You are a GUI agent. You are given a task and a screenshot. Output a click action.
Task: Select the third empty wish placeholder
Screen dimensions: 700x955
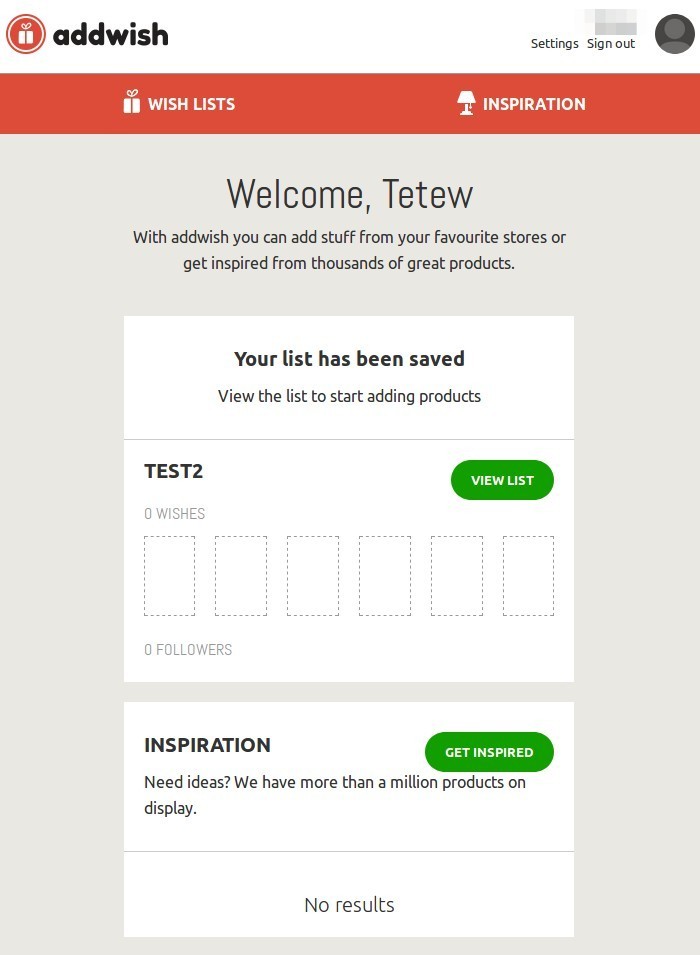(313, 576)
